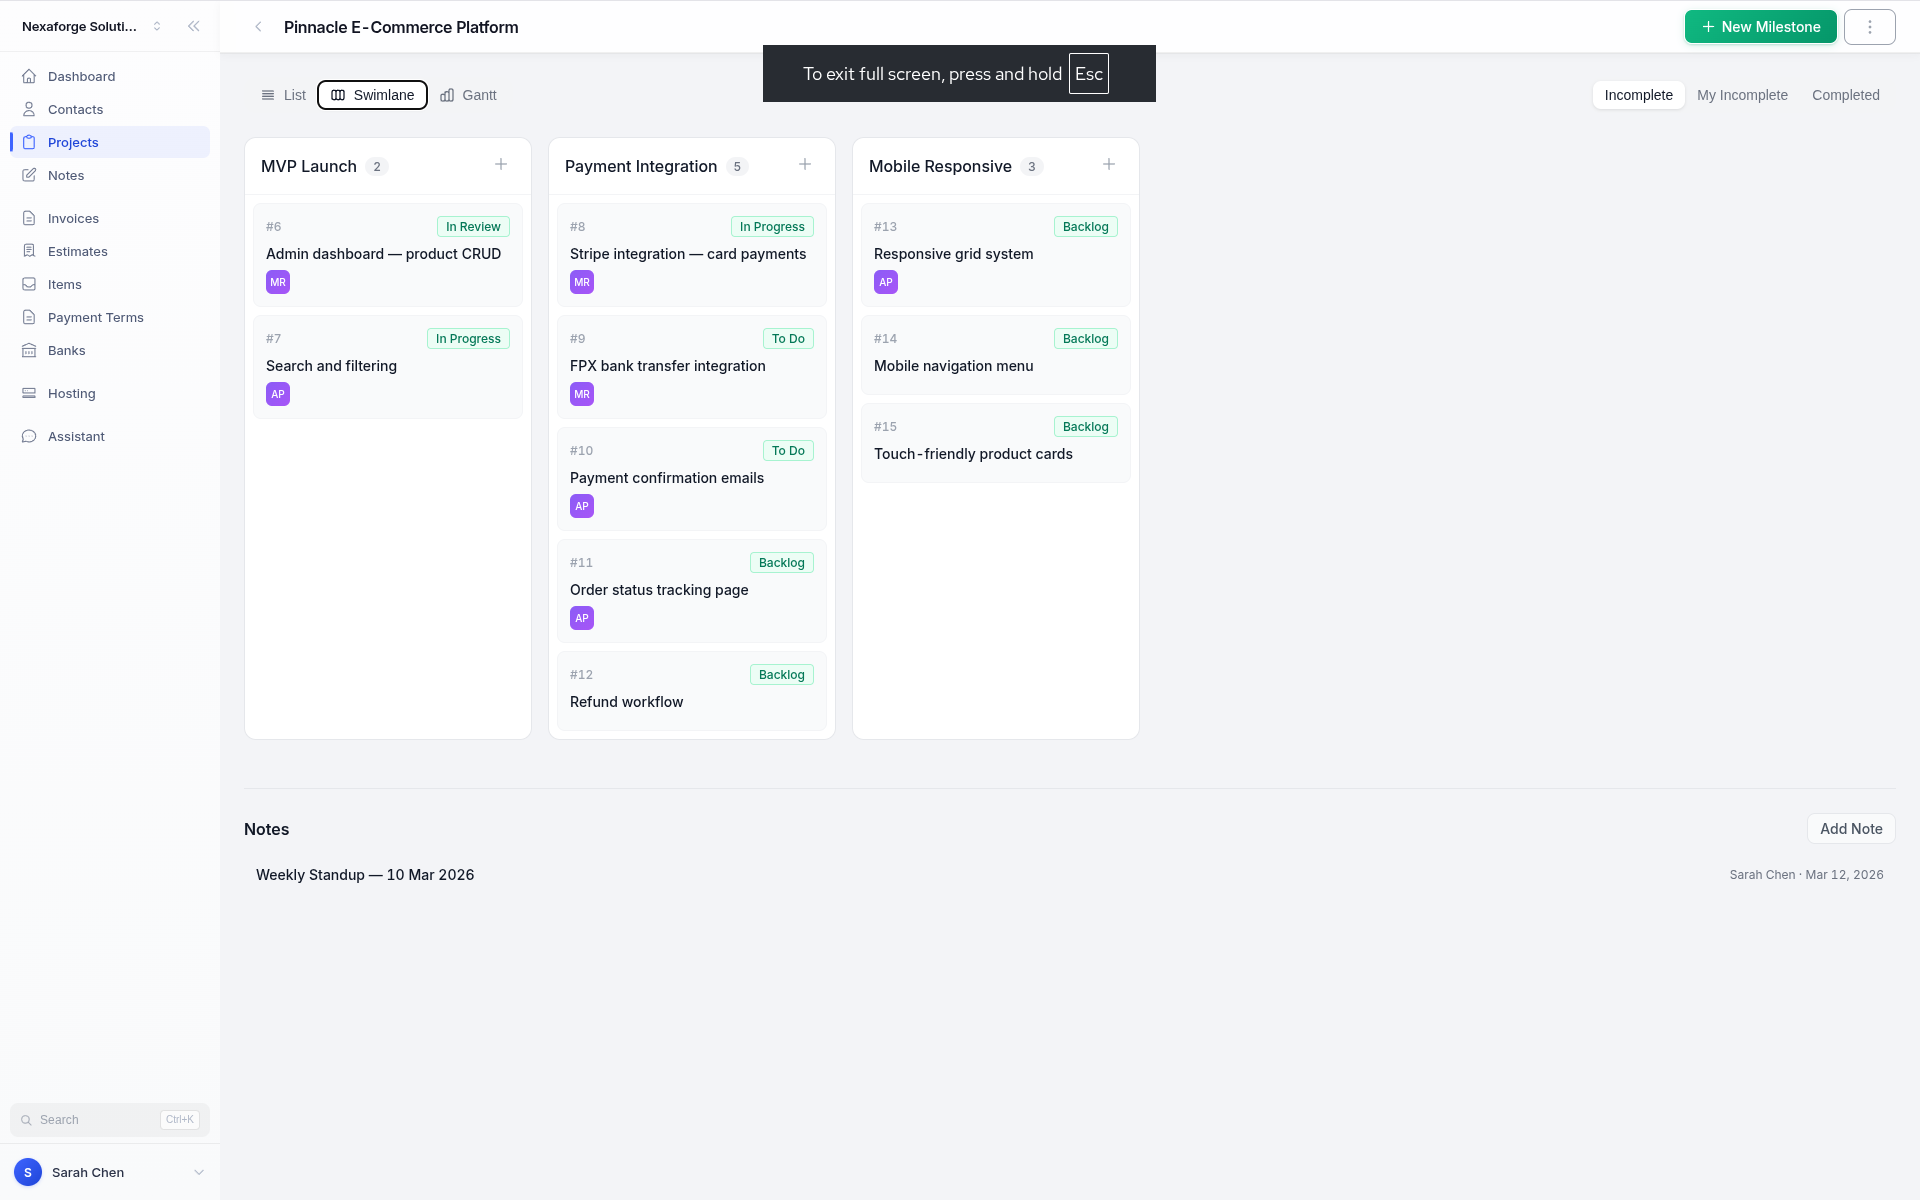Open the Assistant chat in sidebar
Image resolution: width=1920 pixels, height=1200 pixels.
click(76, 437)
